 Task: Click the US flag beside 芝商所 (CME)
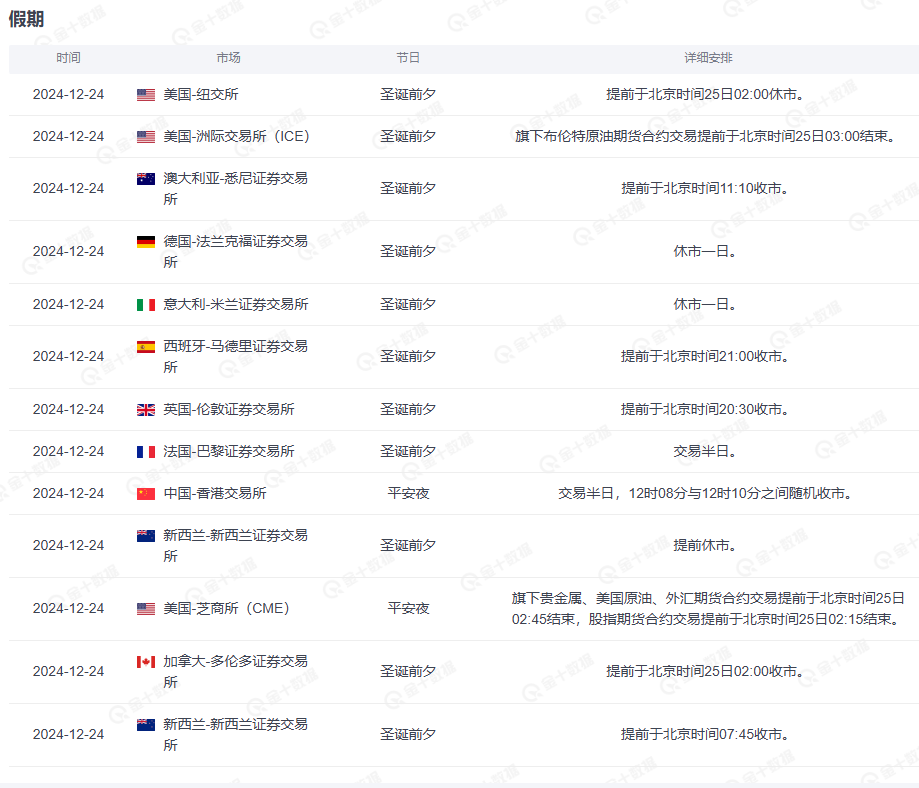[x=146, y=609]
